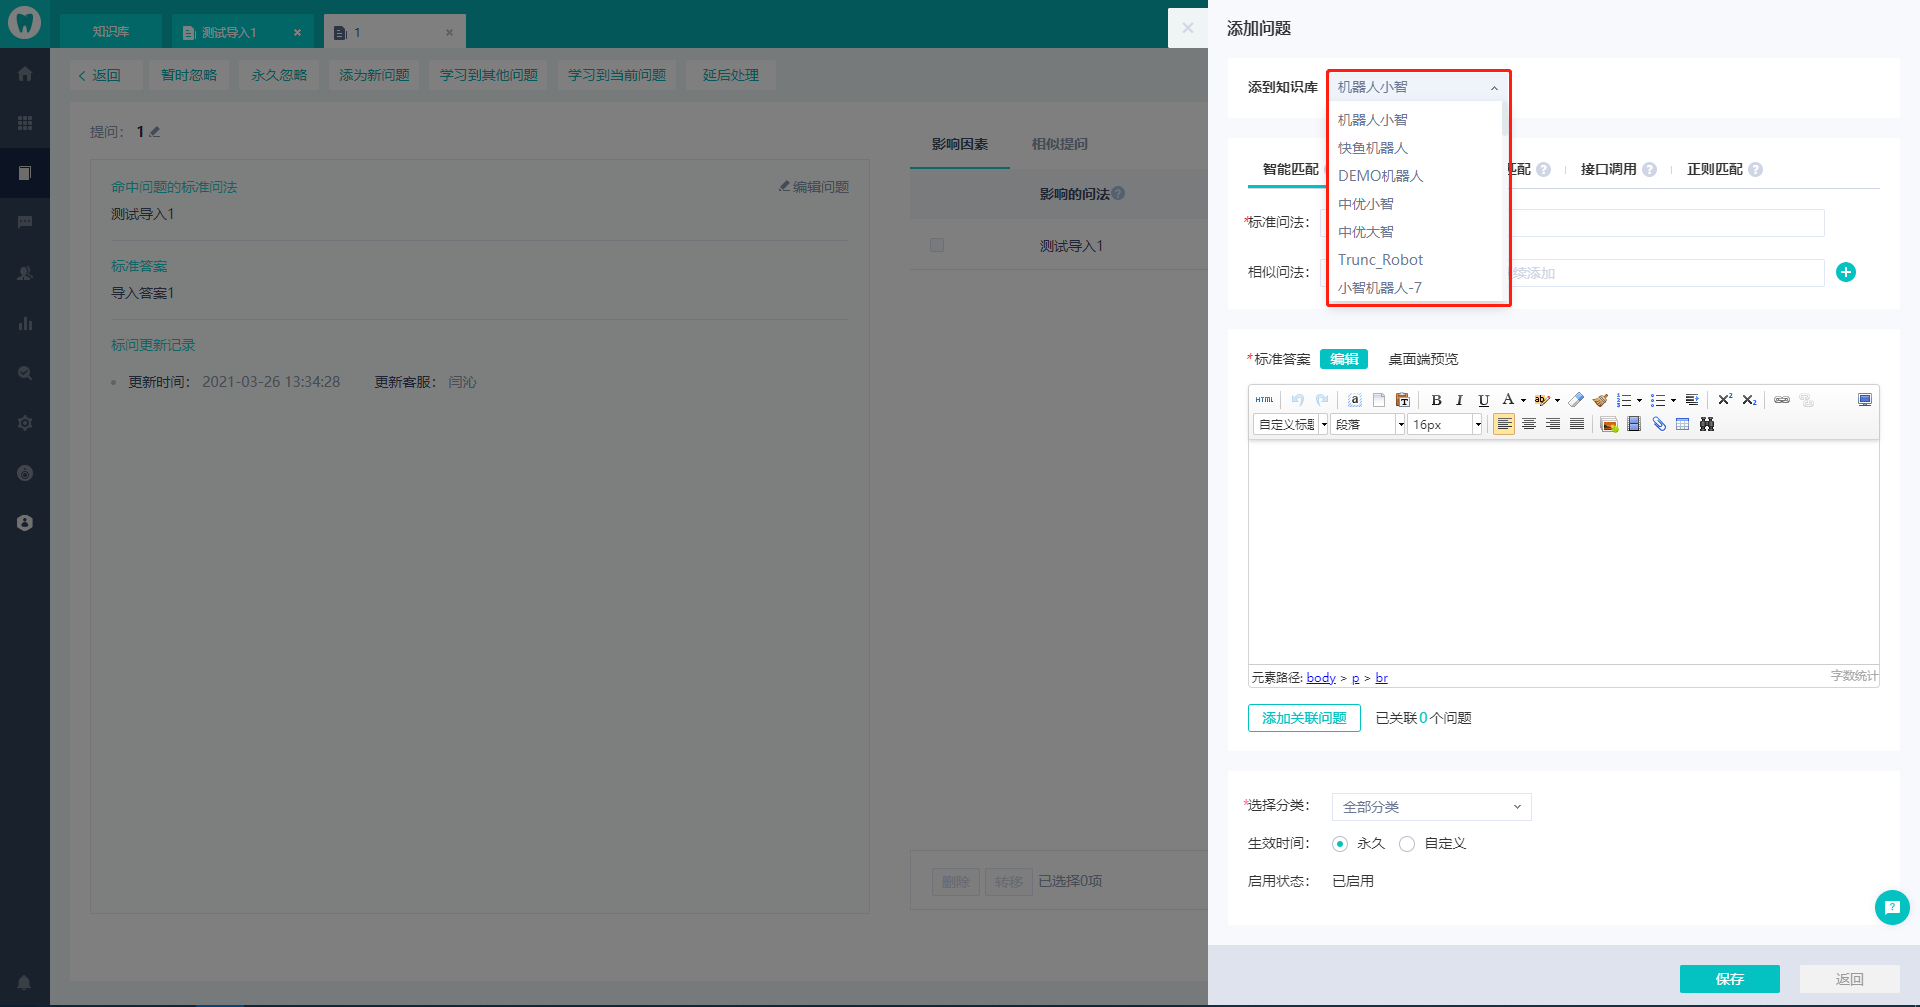The height and width of the screenshot is (1007, 1920).
Task: Click the insert table icon
Action: click(1683, 425)
